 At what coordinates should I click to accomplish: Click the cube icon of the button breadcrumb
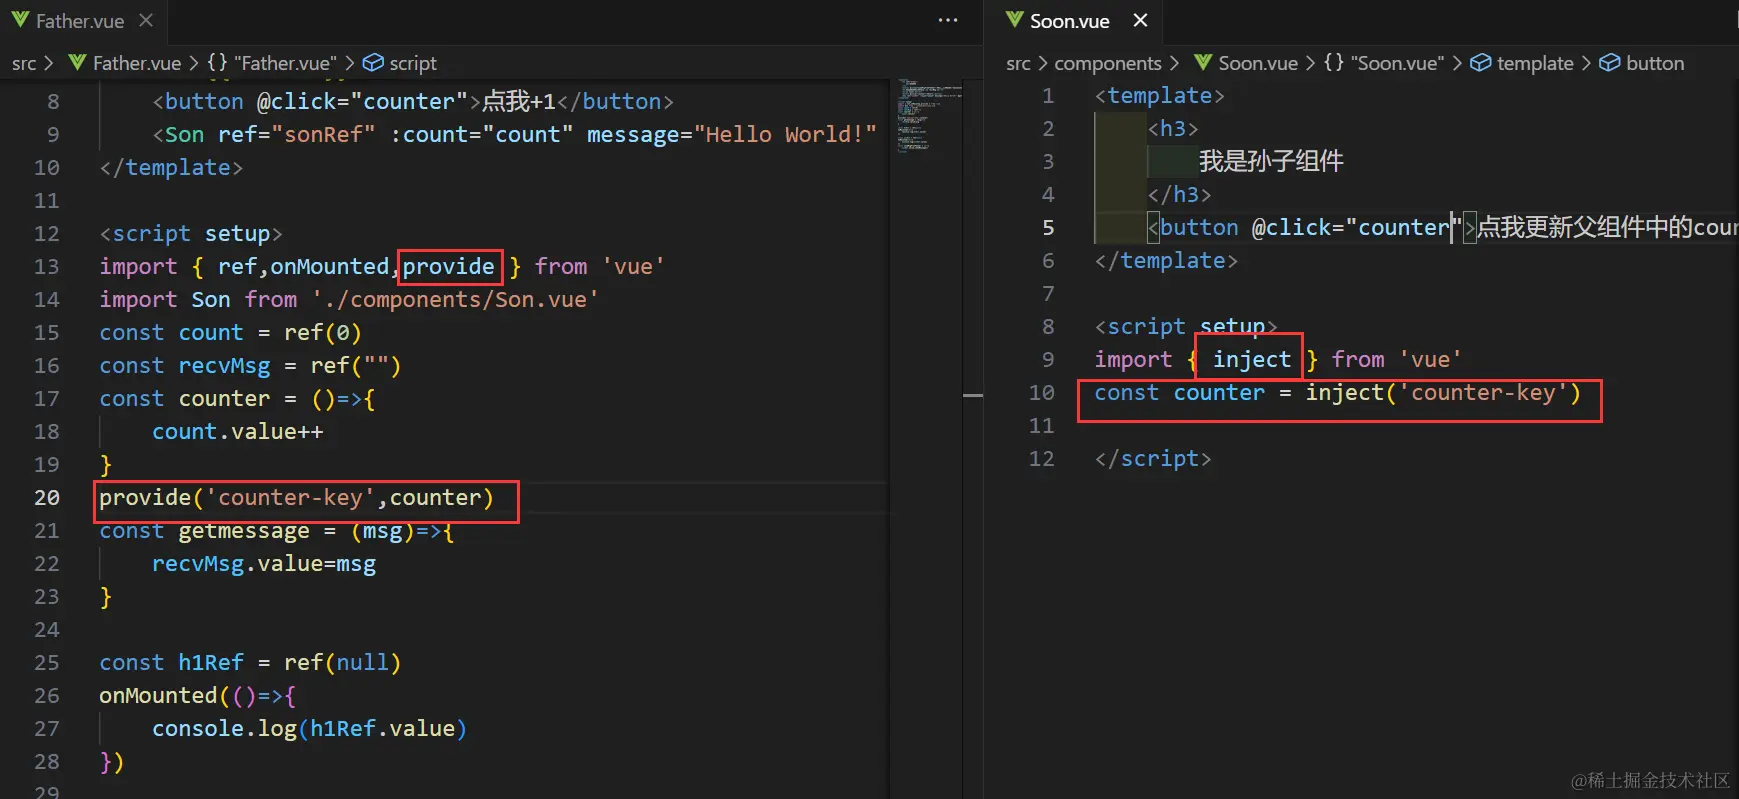1609,63
